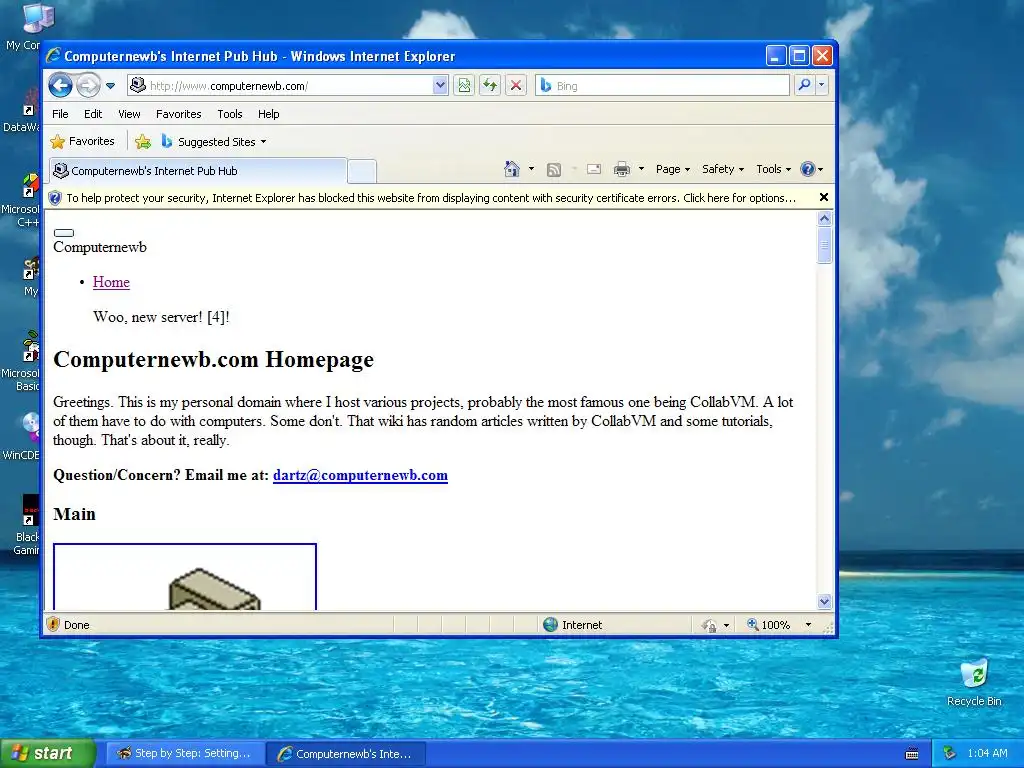Open the zoom level dropdown arrow
This screenshot has height=768, width=1024.
click(808, 625)
